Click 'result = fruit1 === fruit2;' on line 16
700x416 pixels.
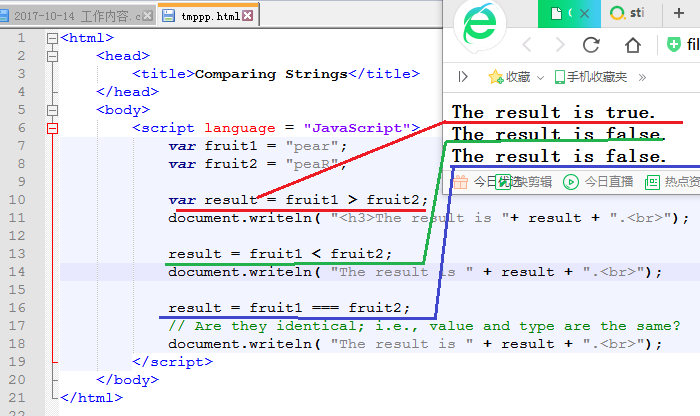pyautogui.click(x=289, y=308)
